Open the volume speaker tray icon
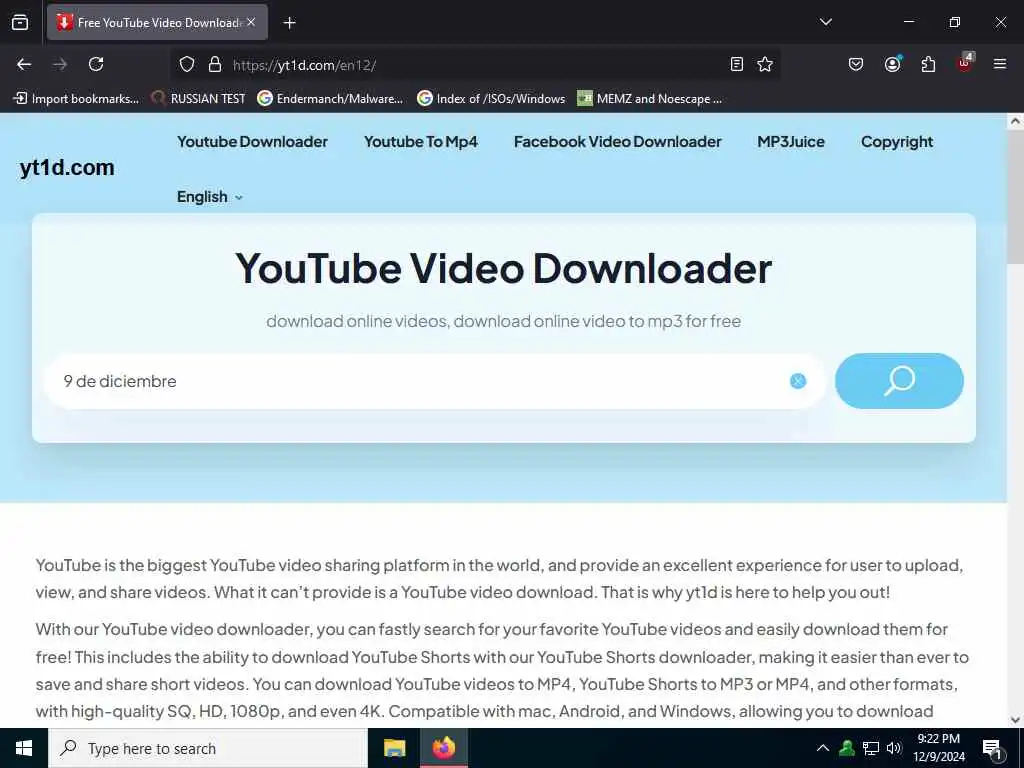Image resolution: width=1024 pixels, height=768 pixels. (x=894, y=748)
